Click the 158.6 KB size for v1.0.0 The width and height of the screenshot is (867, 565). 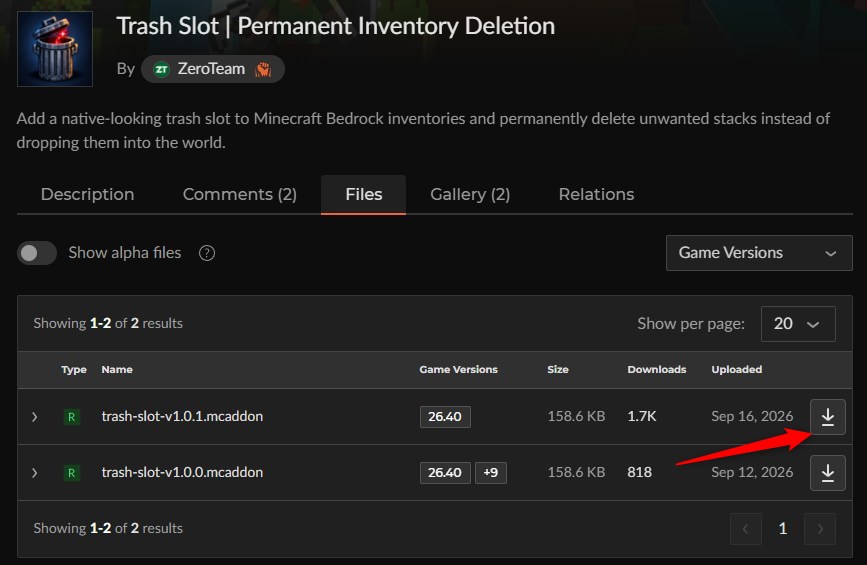576,472
